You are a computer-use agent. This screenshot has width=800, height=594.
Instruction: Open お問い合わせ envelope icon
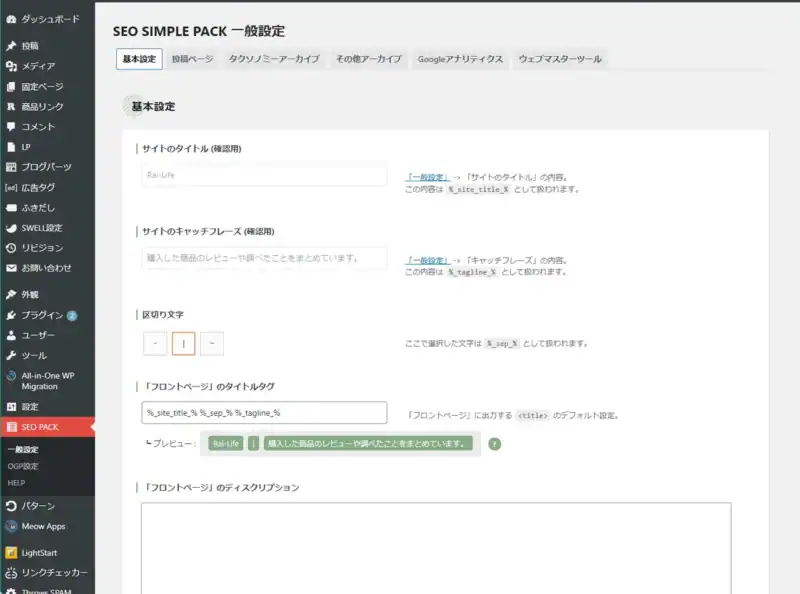point(11,268)
